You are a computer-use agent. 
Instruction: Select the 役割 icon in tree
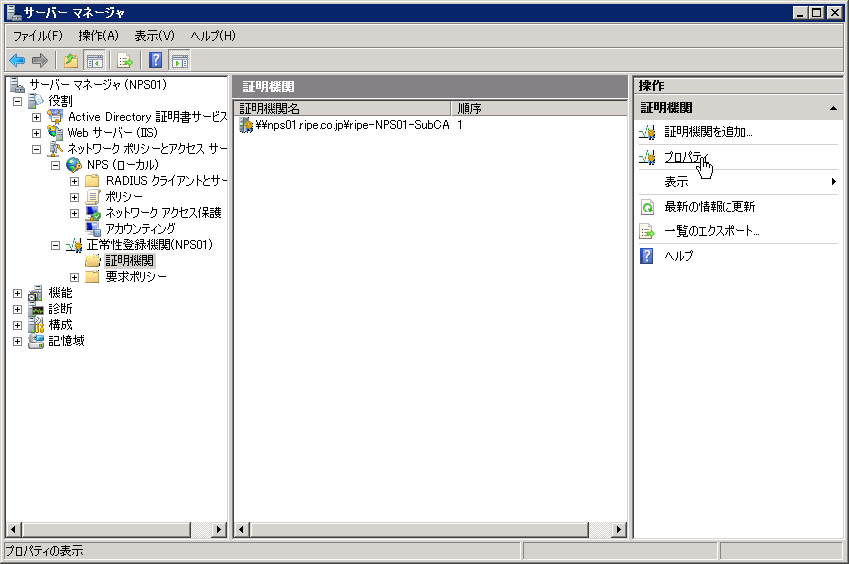(36, 101)
